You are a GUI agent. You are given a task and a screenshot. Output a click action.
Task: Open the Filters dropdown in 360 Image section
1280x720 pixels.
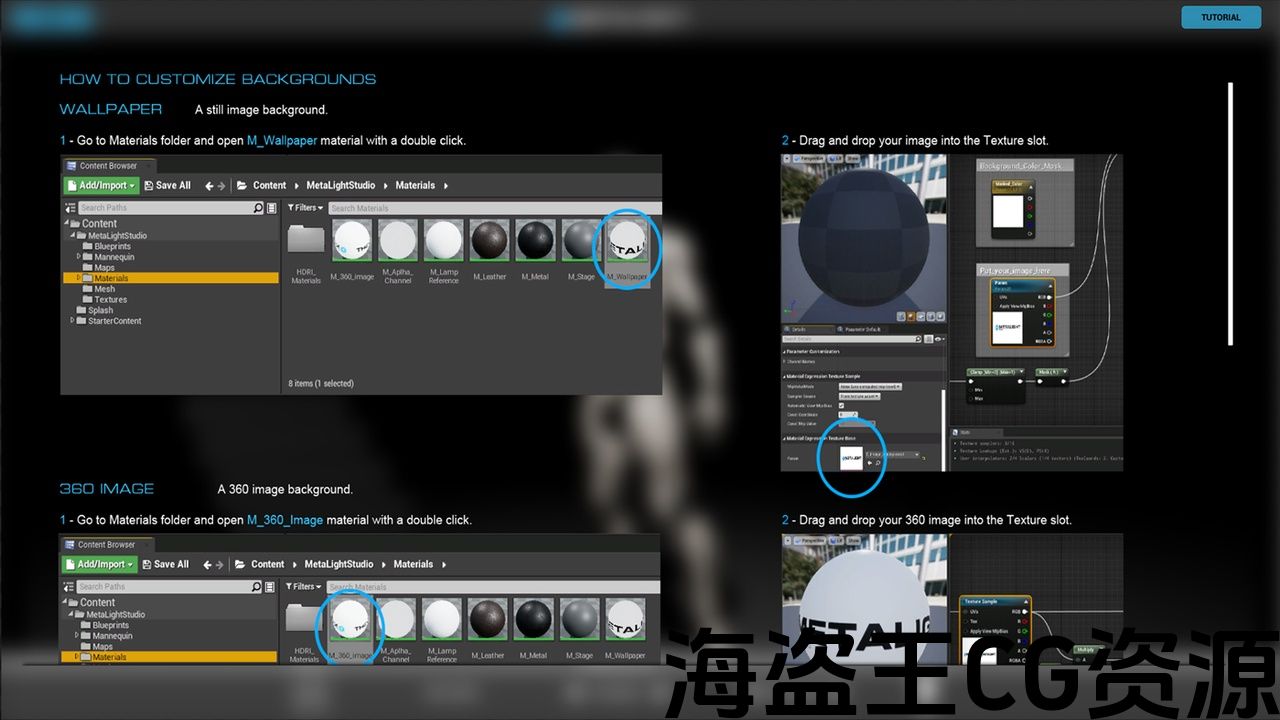pyautogui.click(x=304, y=587)
